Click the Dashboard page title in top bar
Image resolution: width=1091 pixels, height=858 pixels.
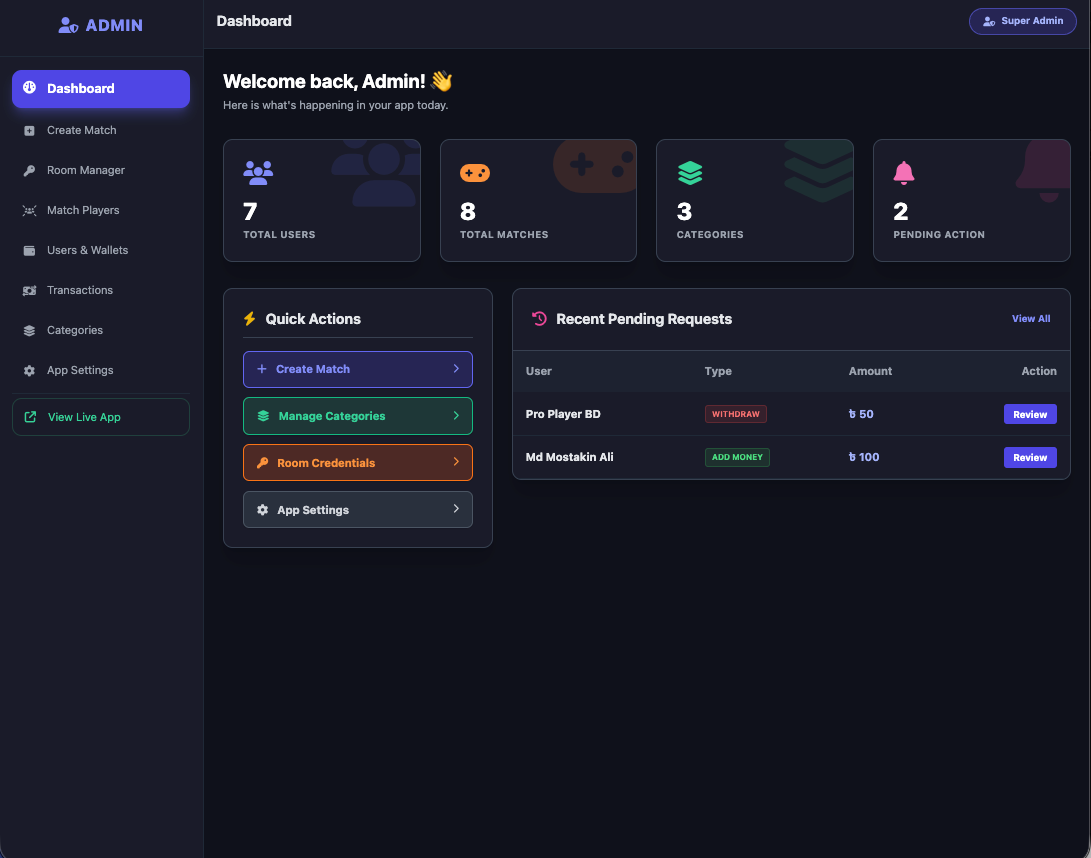[x=254, y=22]
